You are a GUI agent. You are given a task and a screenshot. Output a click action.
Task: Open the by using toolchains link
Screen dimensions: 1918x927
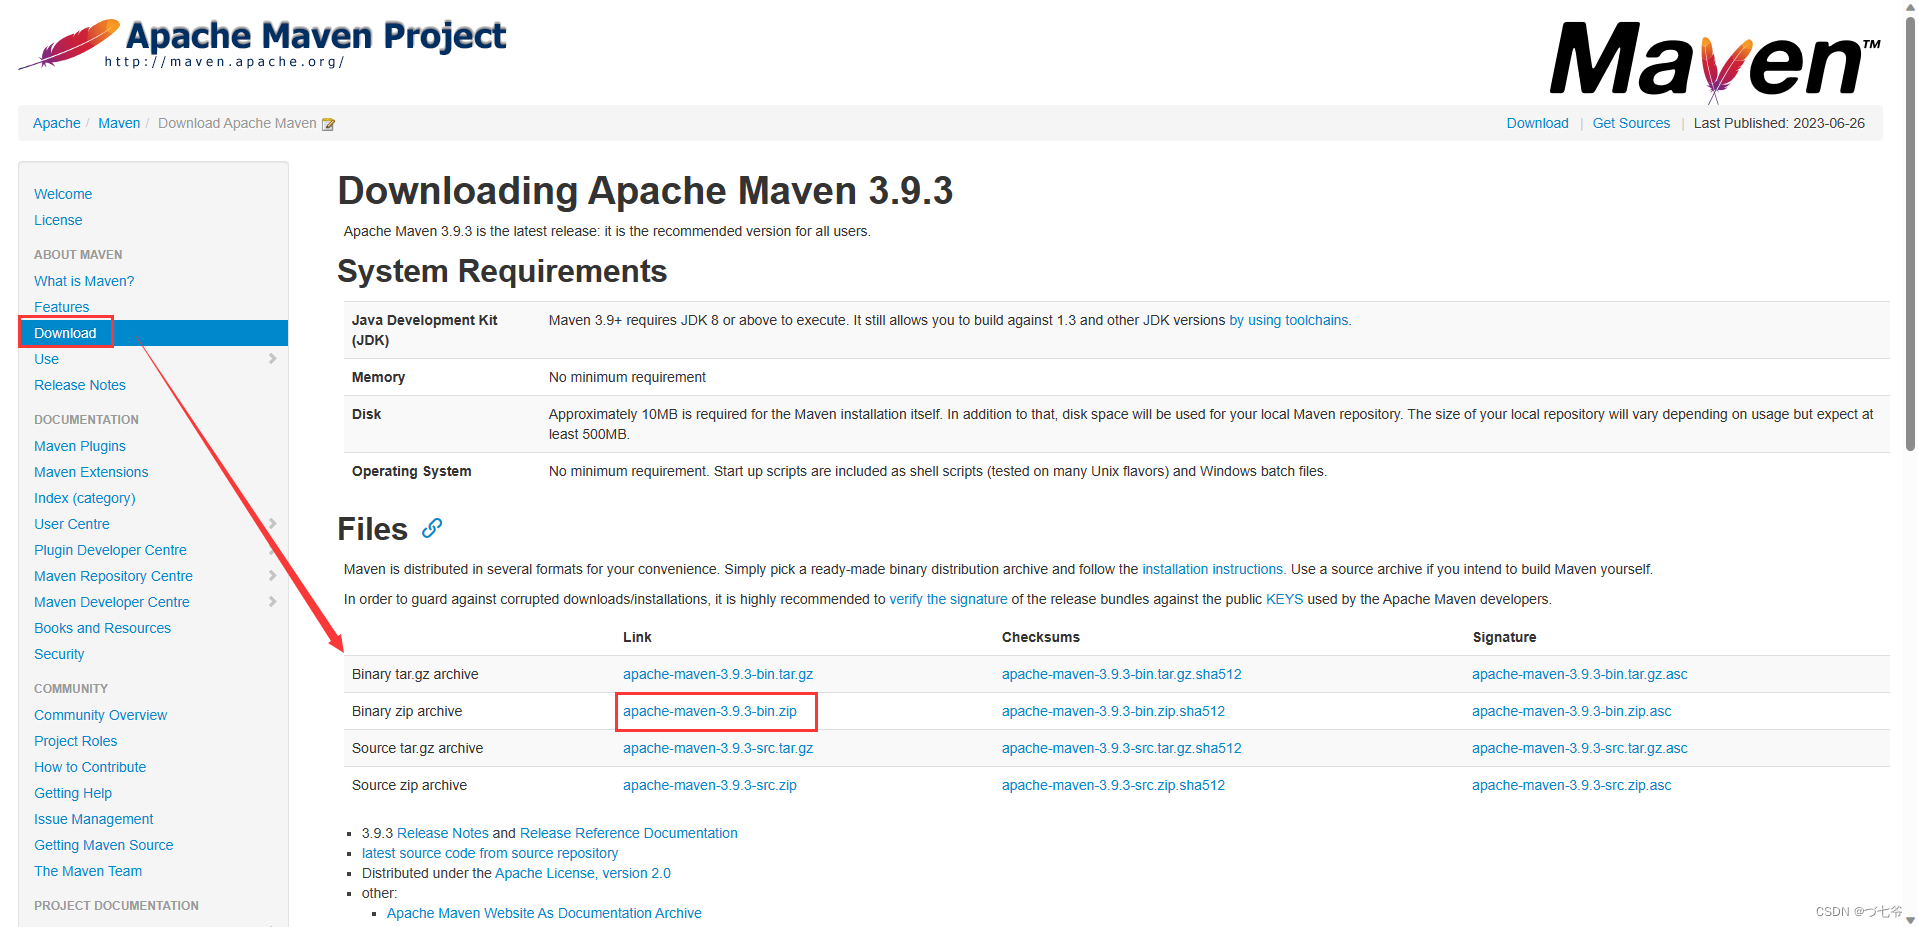tap(1290, 320)
